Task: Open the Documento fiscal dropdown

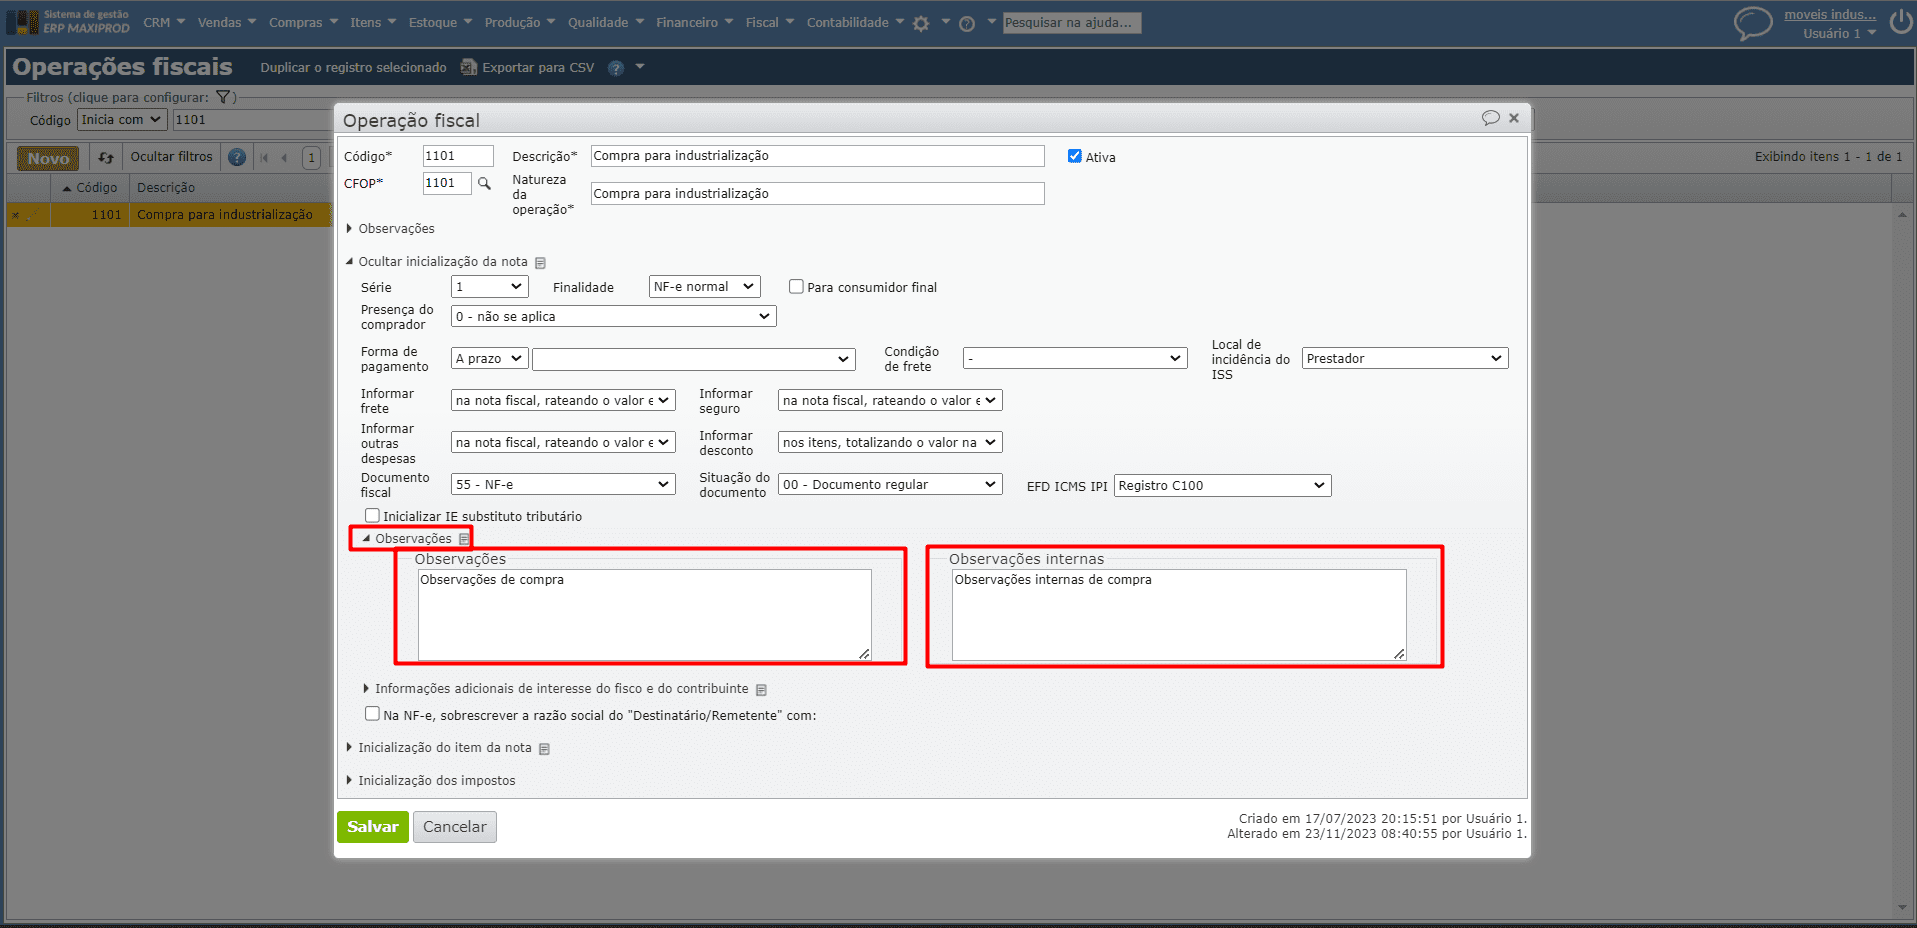Action: point(563,485)
